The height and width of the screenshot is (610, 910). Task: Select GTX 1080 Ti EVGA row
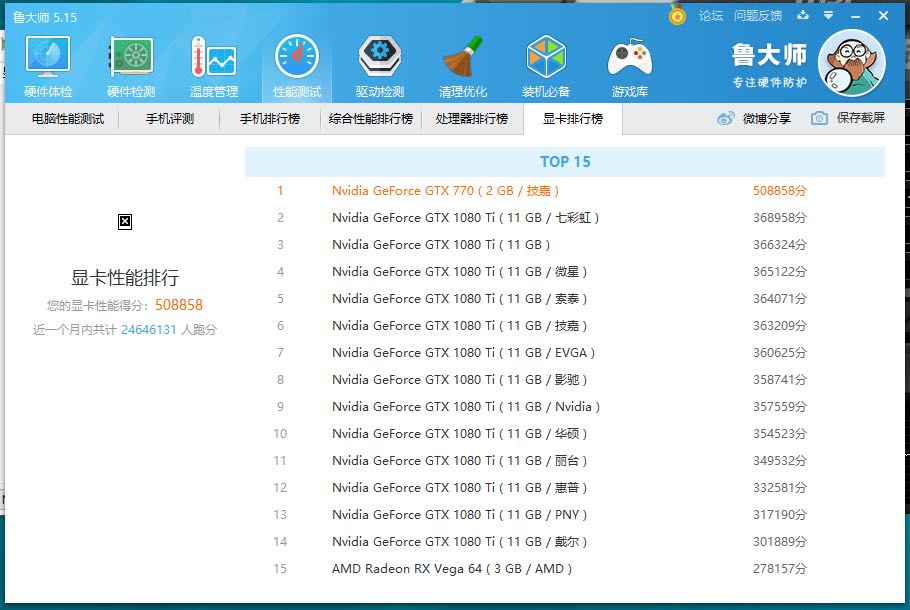(565, 352)
